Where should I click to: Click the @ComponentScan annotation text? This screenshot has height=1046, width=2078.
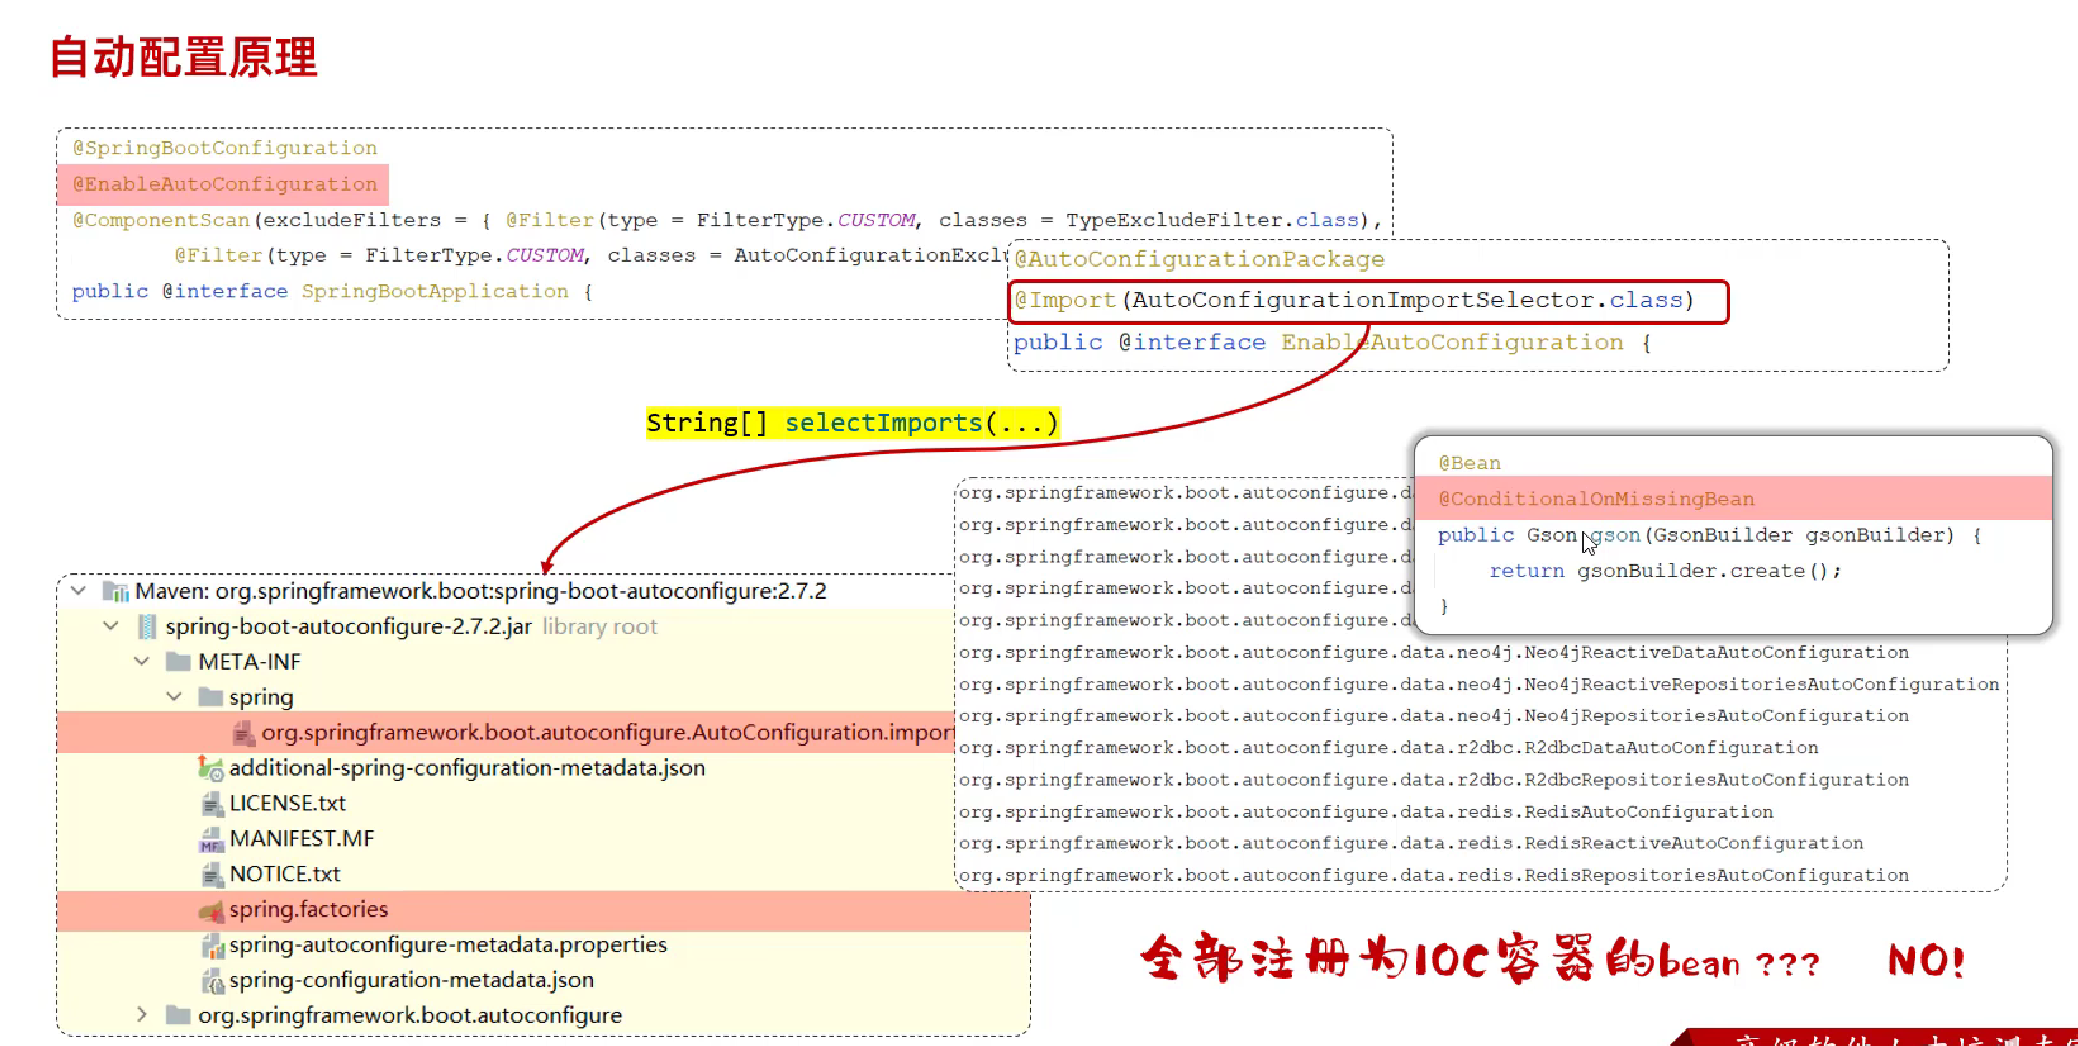[160, 220]
